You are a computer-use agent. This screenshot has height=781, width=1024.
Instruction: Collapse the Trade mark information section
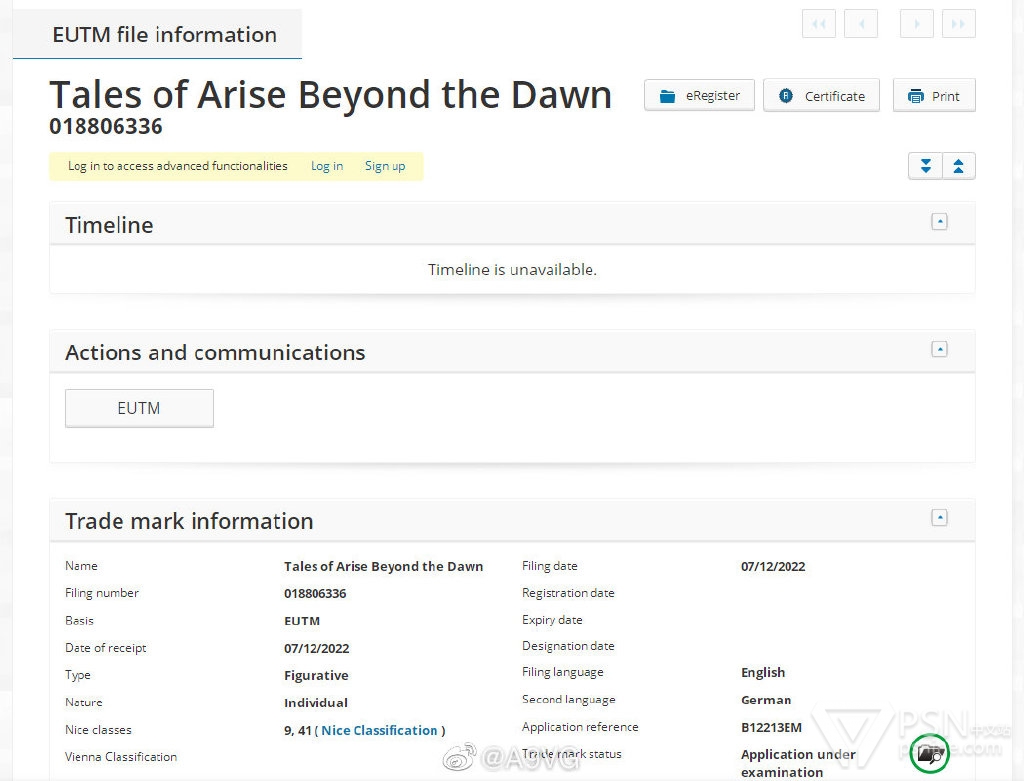[x=939, y=518]
